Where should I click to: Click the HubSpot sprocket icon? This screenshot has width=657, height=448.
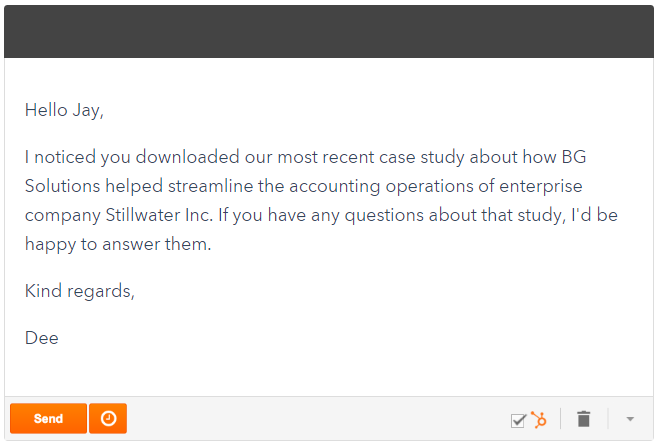[539, 420]
